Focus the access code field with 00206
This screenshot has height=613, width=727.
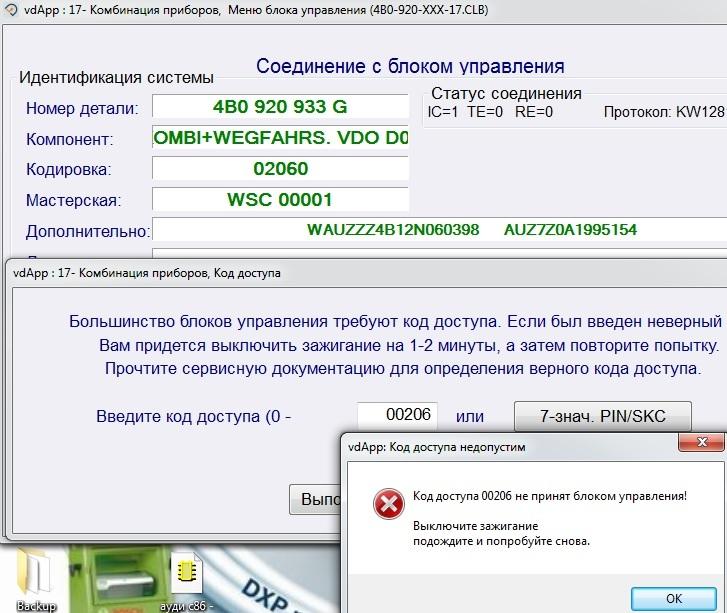(397, 415)
